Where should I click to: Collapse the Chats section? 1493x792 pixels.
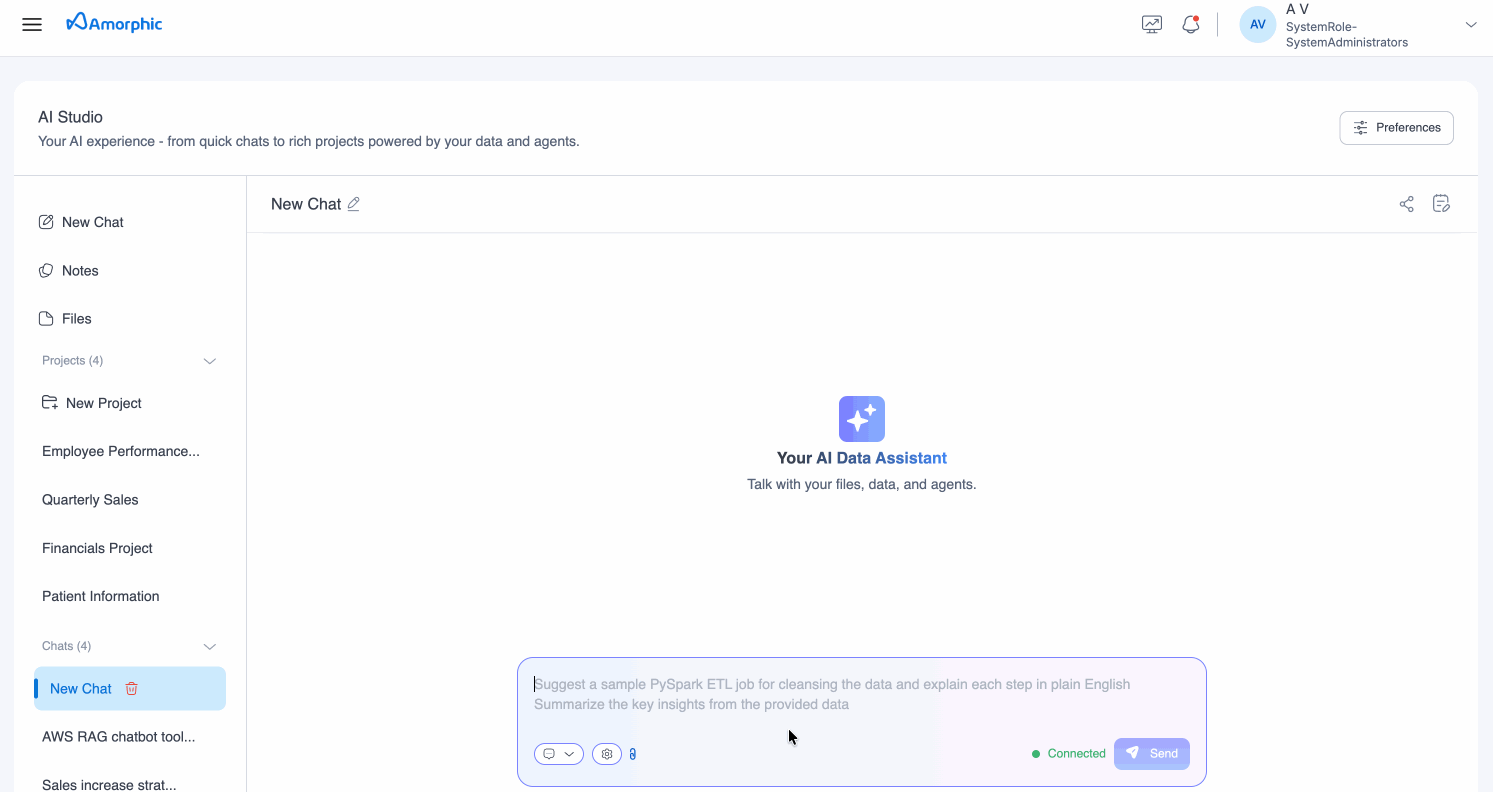click(210, 646)
